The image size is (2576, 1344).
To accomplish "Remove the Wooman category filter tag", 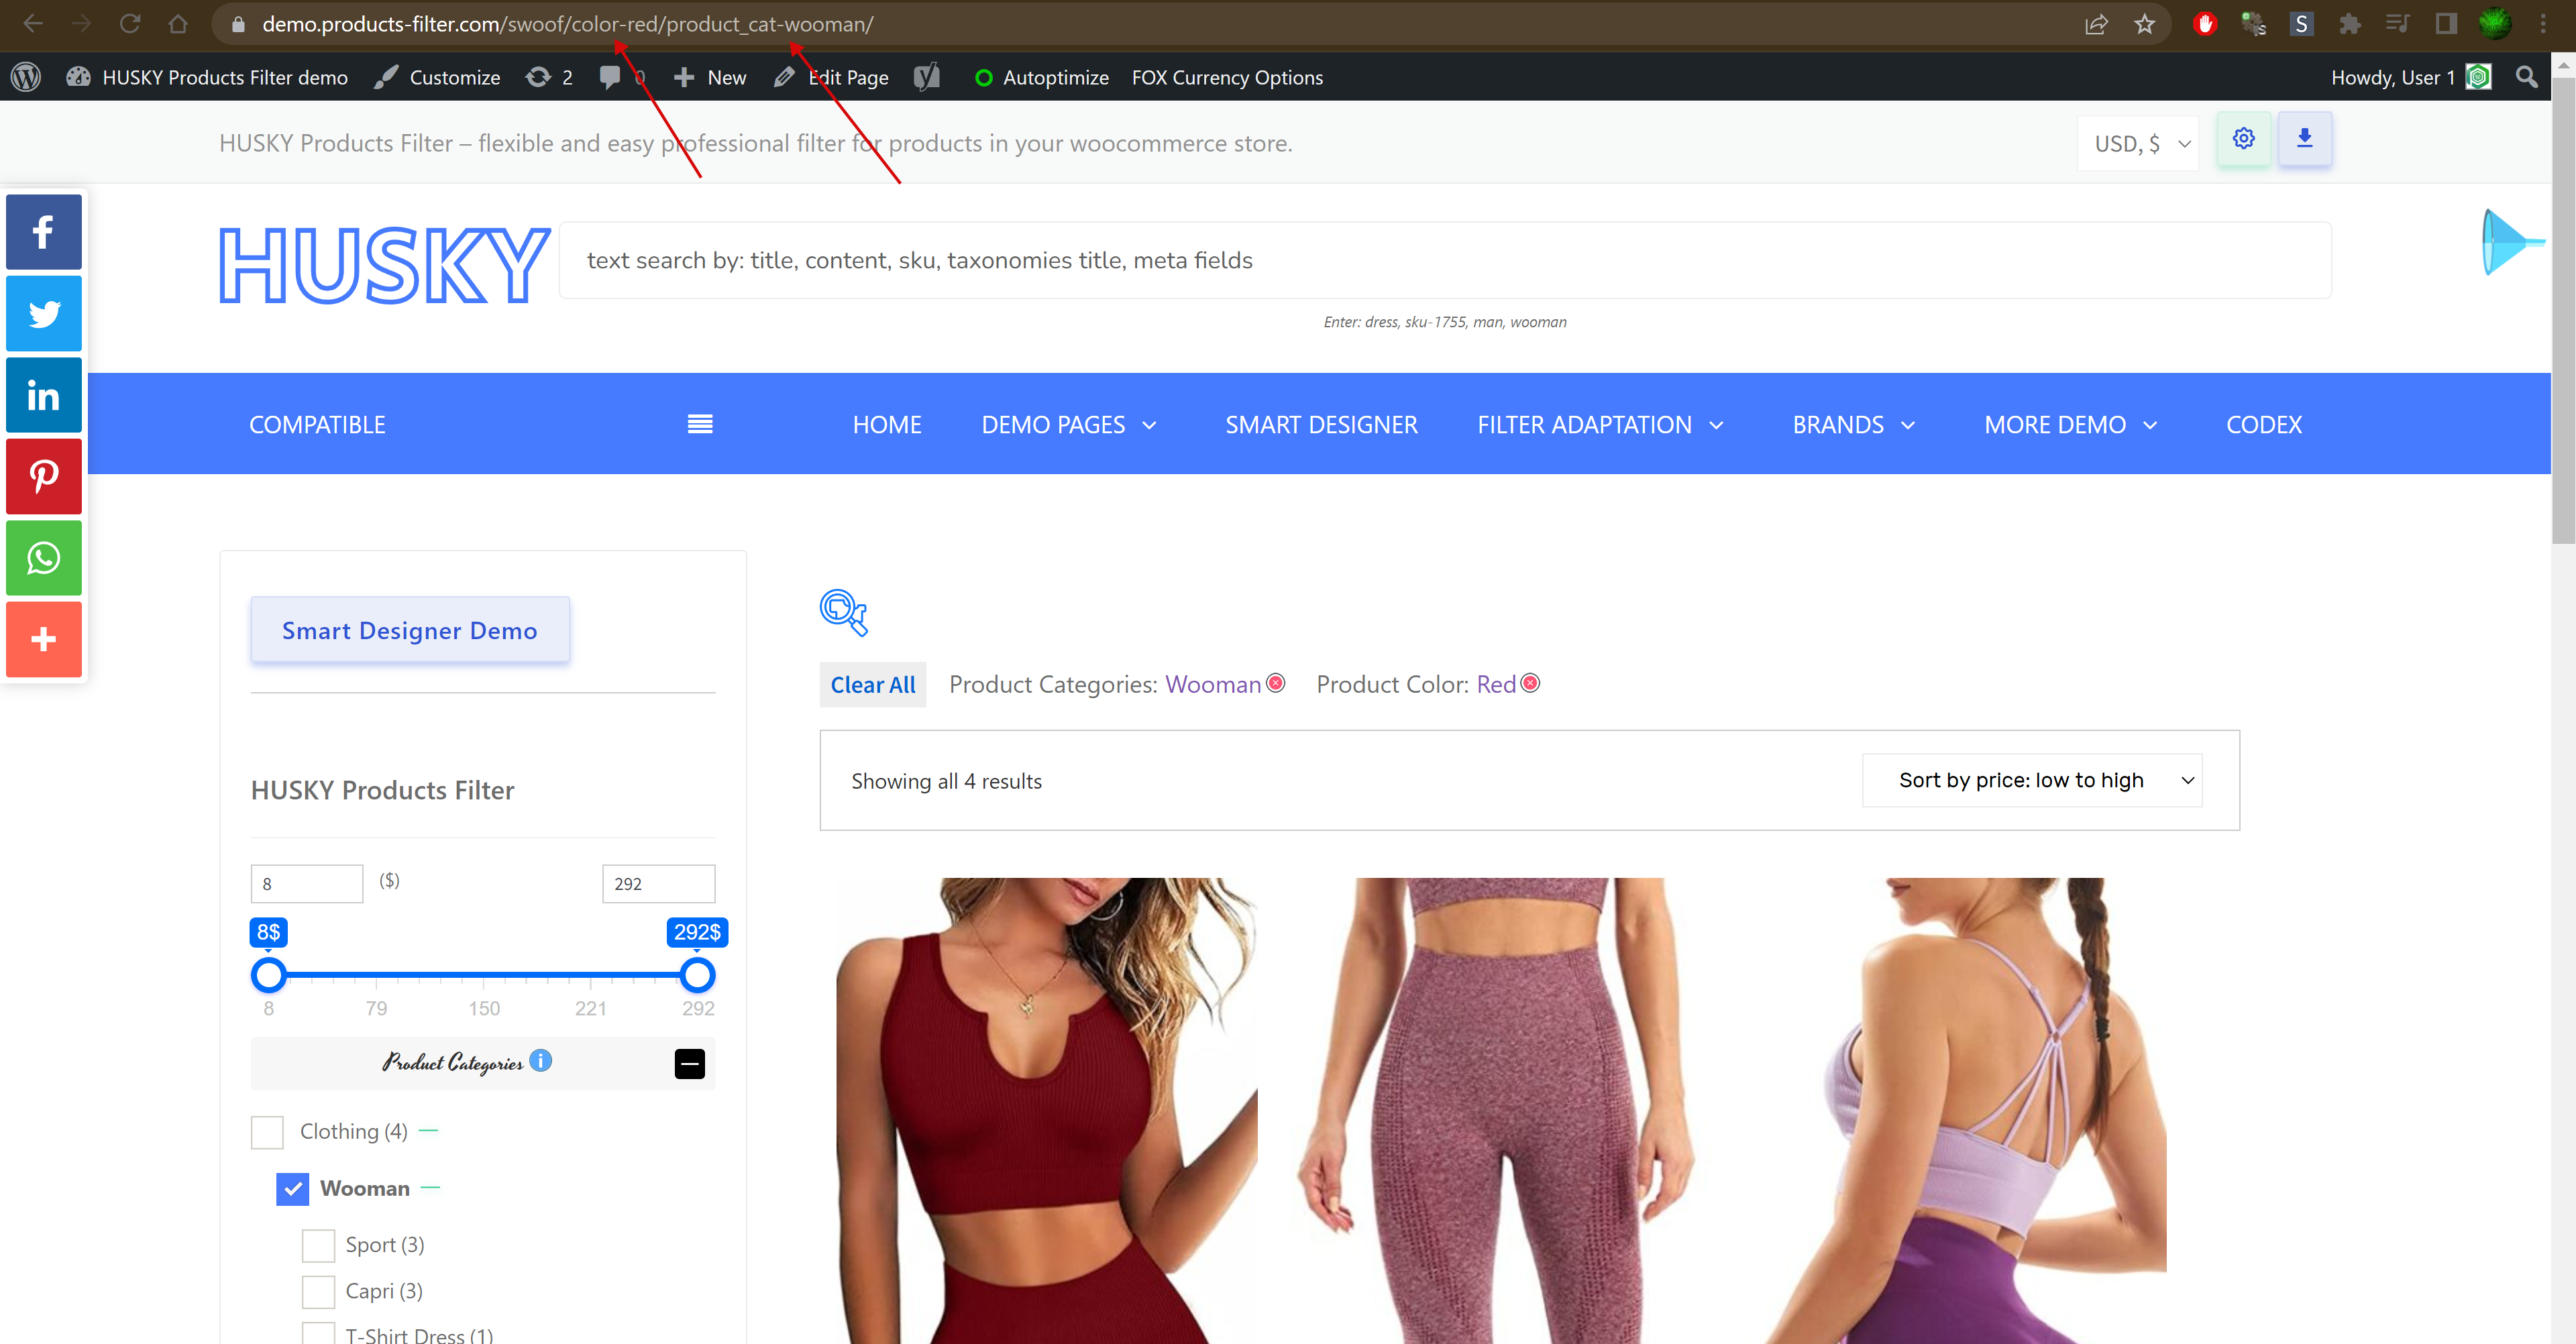I will [1275, 683].
